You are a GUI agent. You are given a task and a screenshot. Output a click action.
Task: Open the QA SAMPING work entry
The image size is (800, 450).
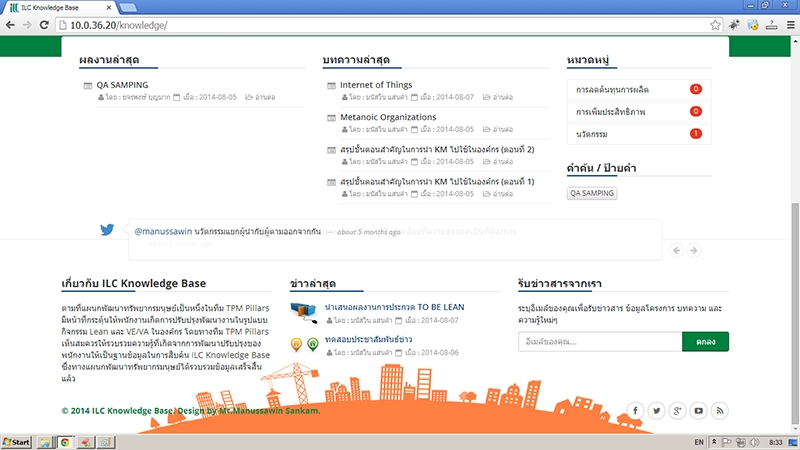122,85
